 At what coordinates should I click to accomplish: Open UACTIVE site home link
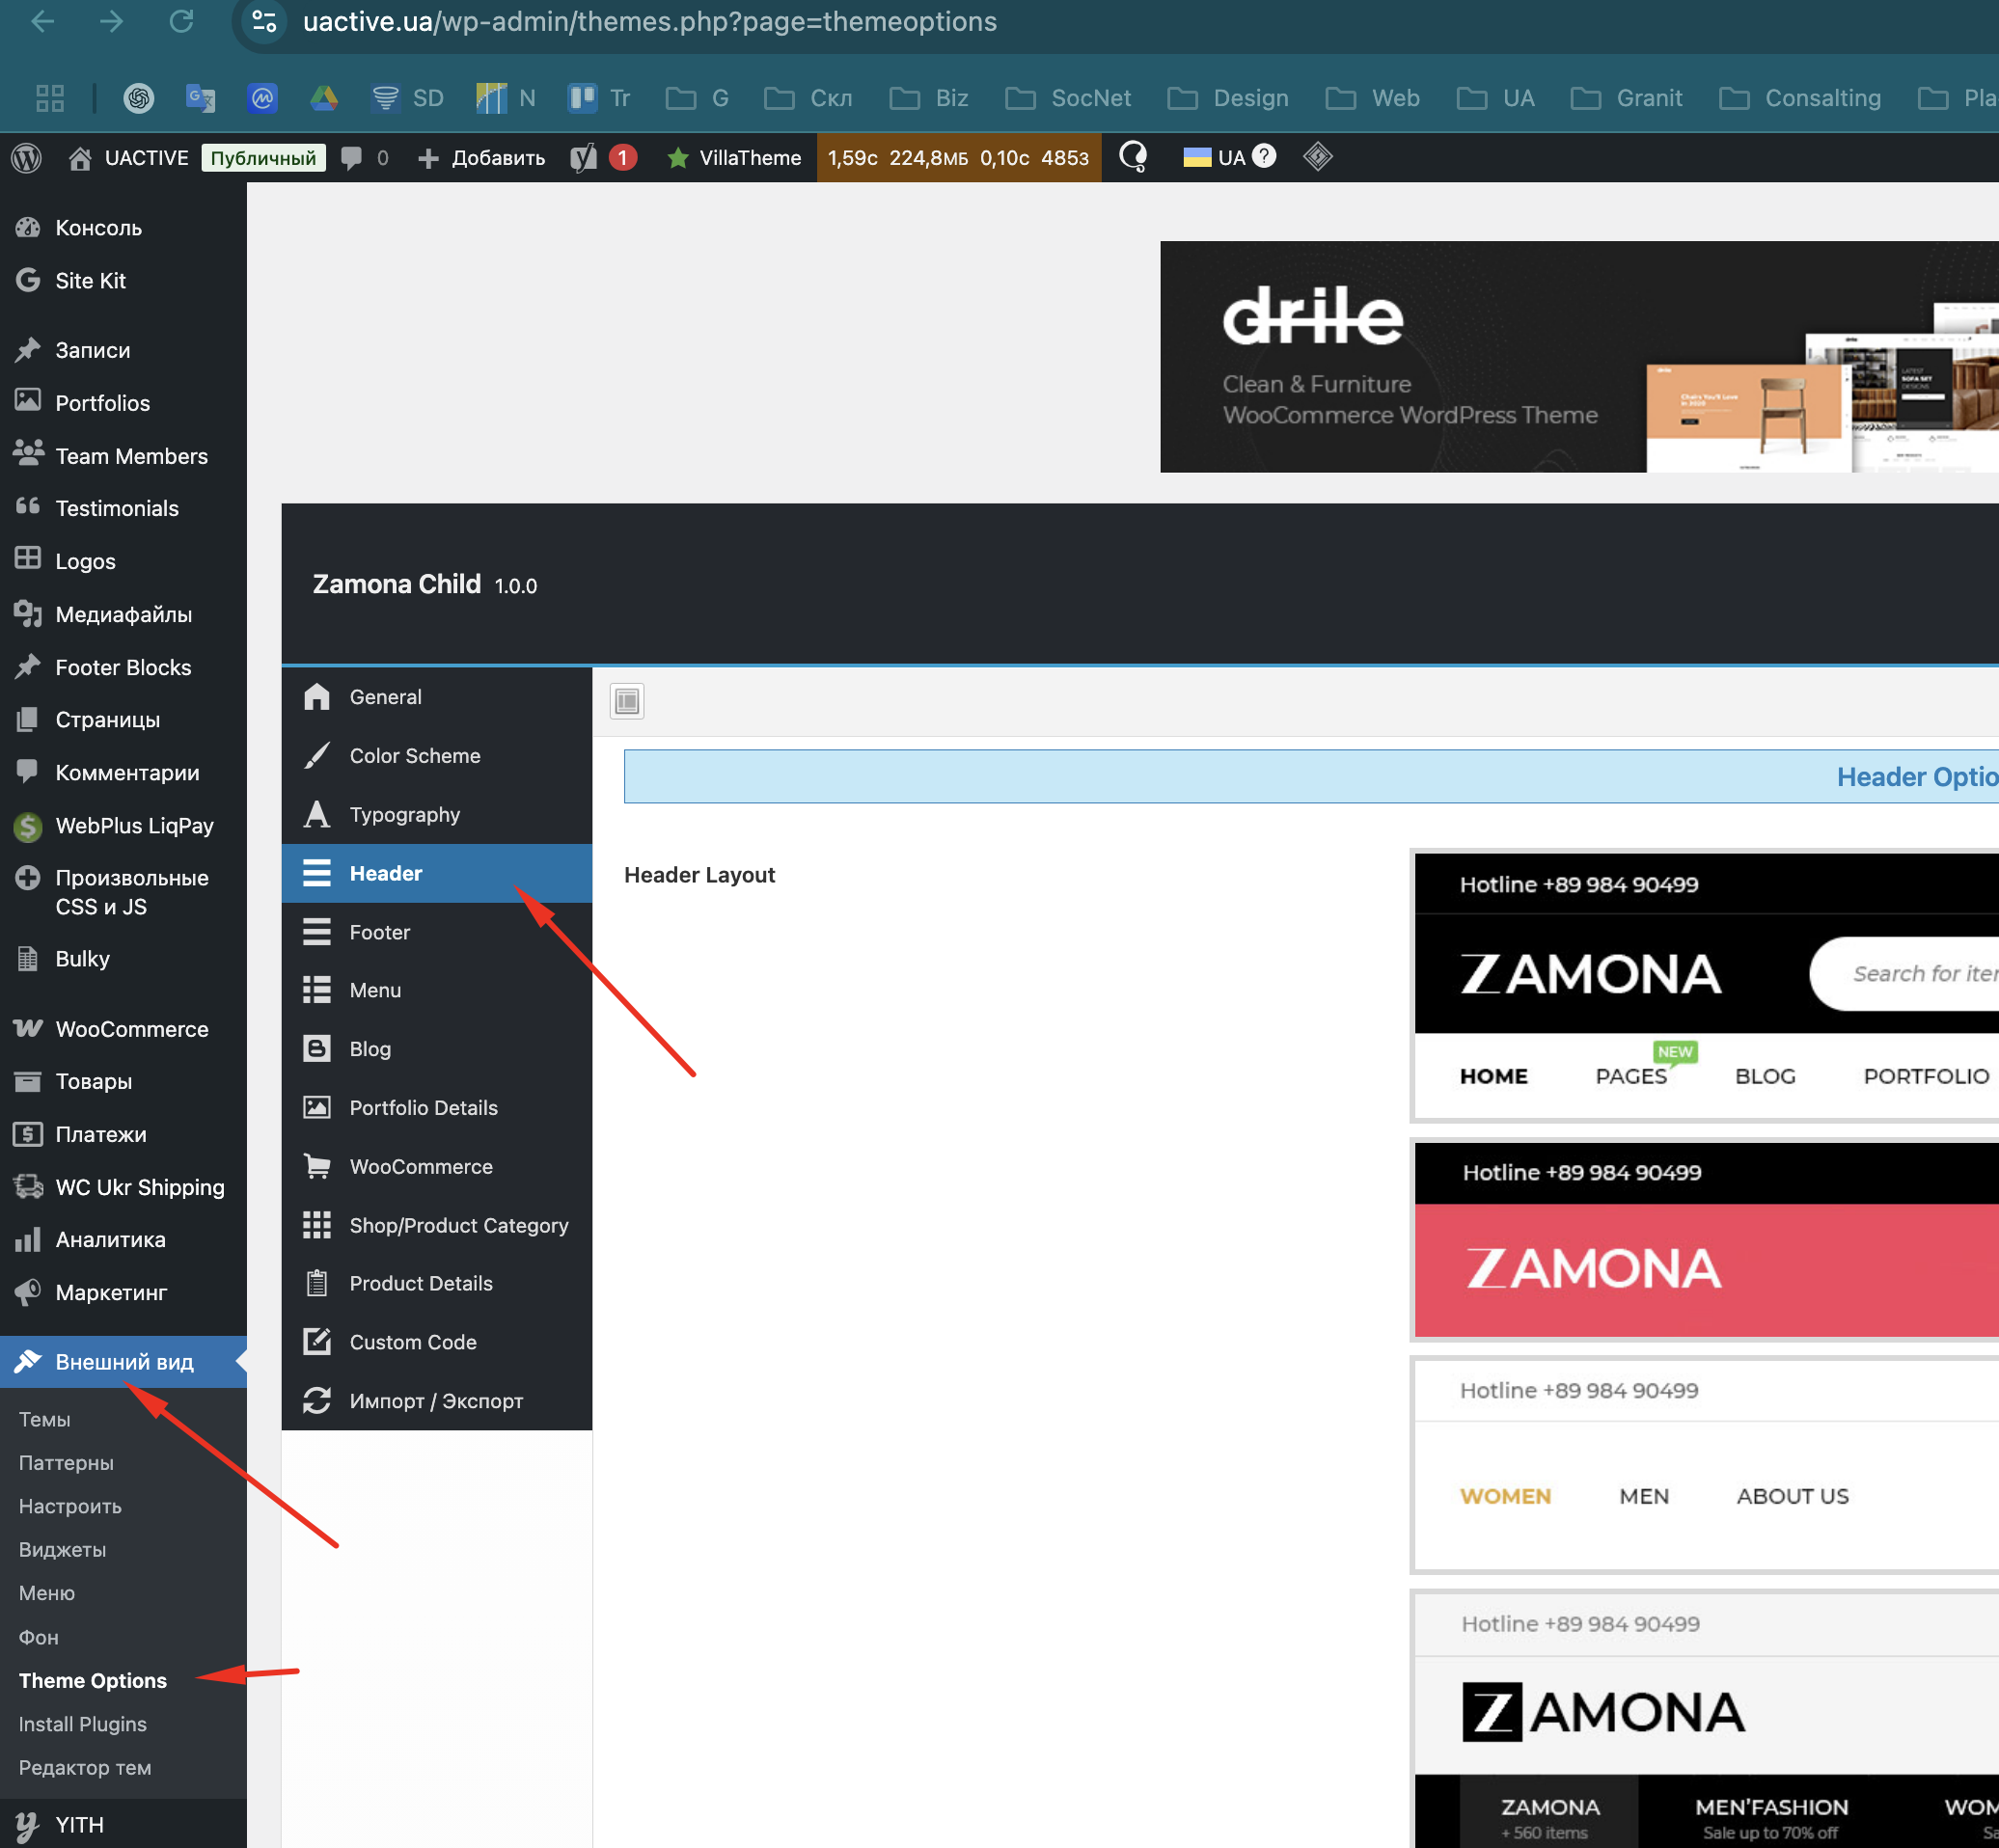pyautogui.click(x=128, y=157)
